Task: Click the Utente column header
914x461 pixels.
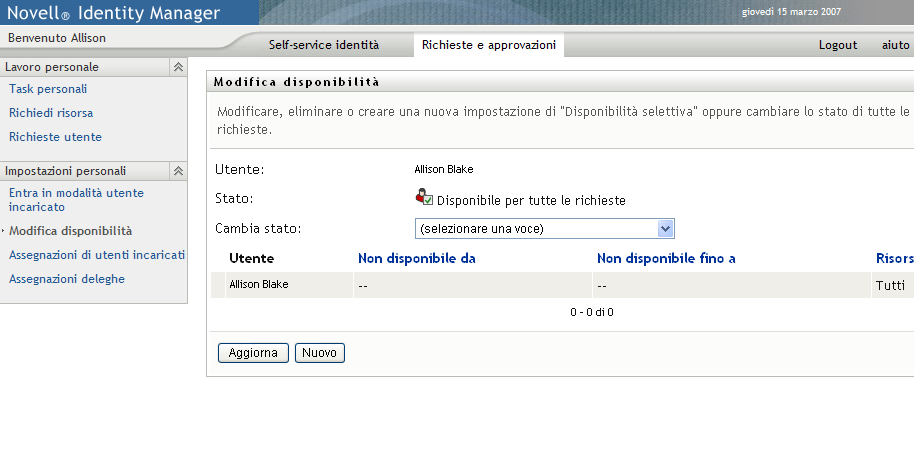Action: pos(251,258)
